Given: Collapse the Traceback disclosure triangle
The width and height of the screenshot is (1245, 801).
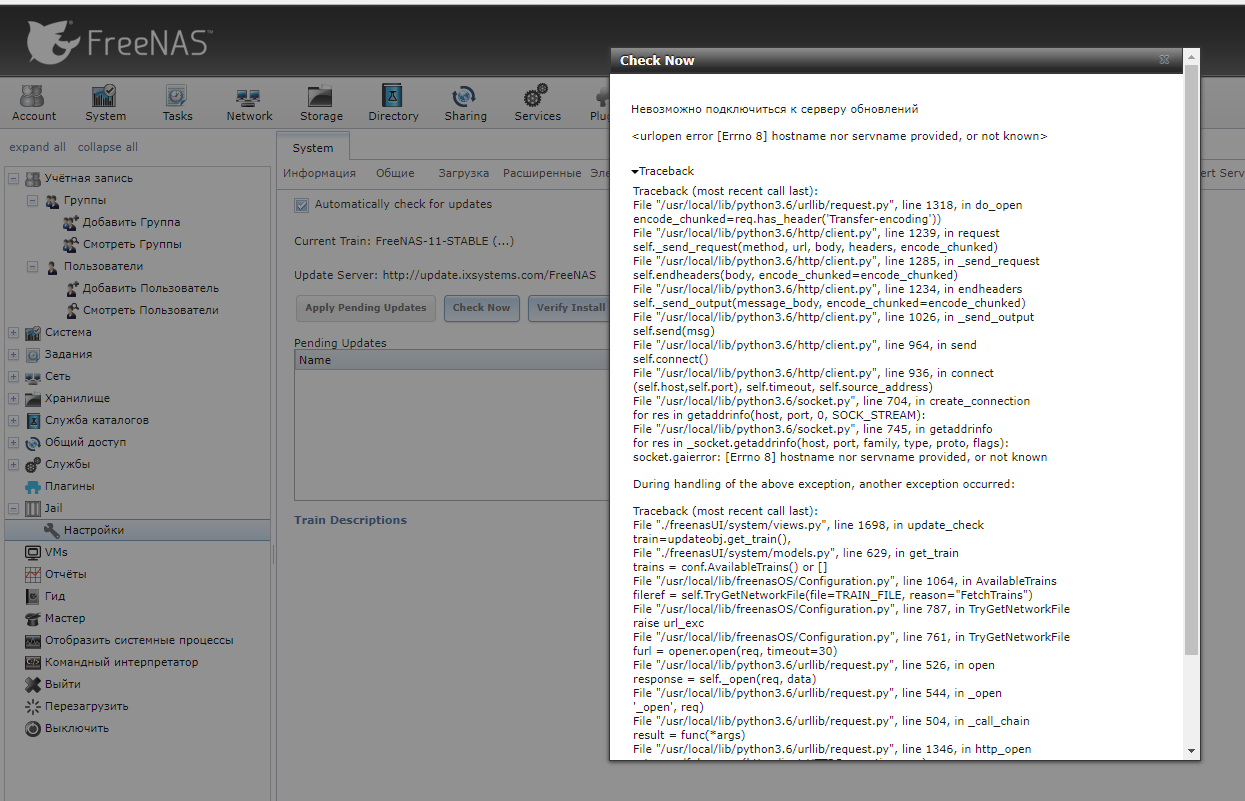Looking at the screenshot, I should tap(635, 172).
